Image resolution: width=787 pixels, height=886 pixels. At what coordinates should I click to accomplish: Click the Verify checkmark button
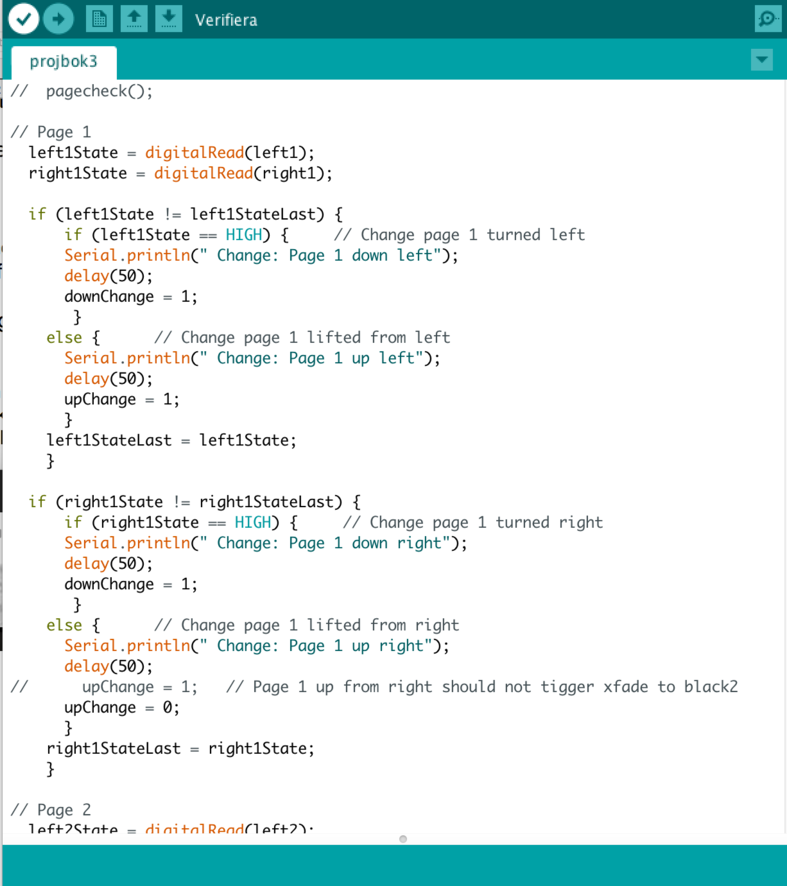point(23,18)
